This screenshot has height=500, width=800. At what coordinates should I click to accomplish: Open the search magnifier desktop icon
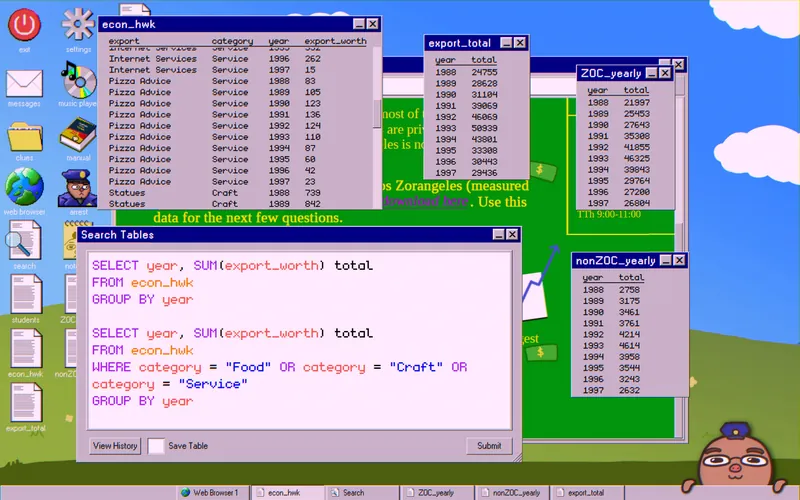[24, 240]
